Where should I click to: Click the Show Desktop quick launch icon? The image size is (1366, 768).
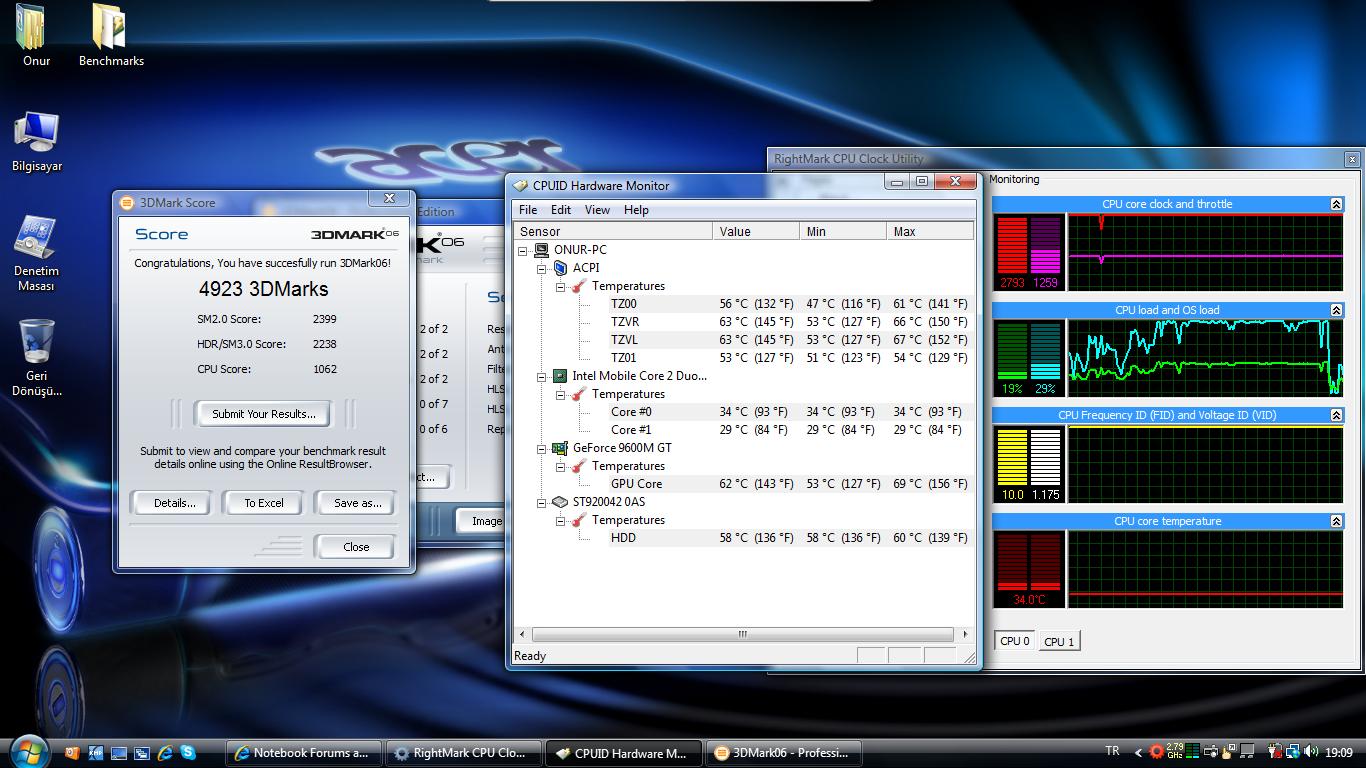(x=119, y=753)
